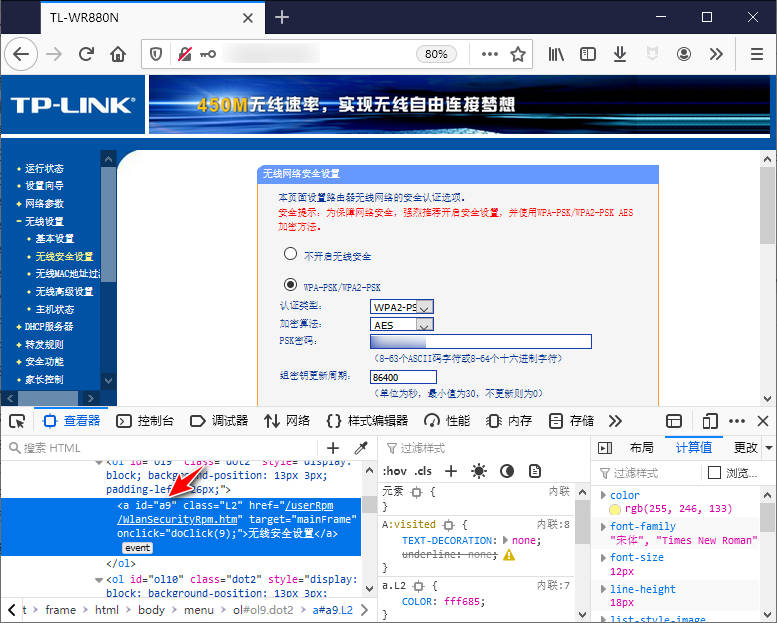The width and height of the screenshot is (777, 623).
Task: Open 无线高级设置 submenu item
Action: [x=64, y=291]
